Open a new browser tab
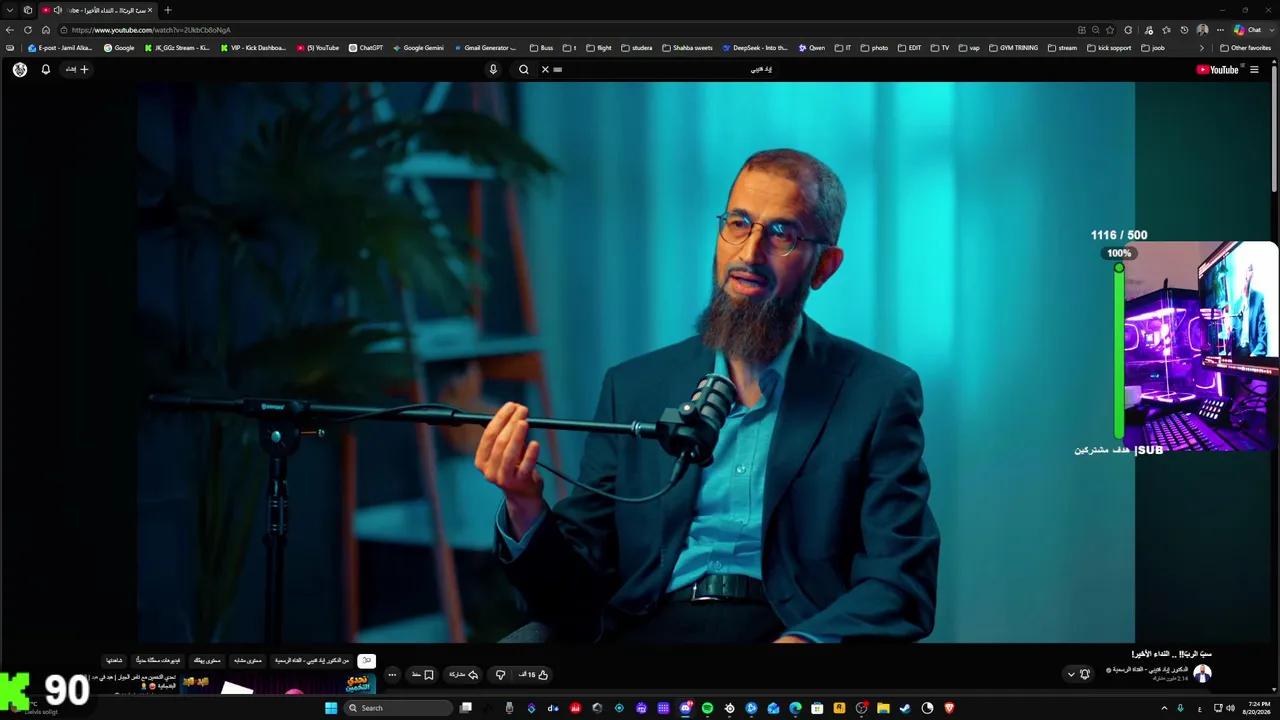Image resolution: width=1280 pixels, height=720 pixels. coord(167,10)
